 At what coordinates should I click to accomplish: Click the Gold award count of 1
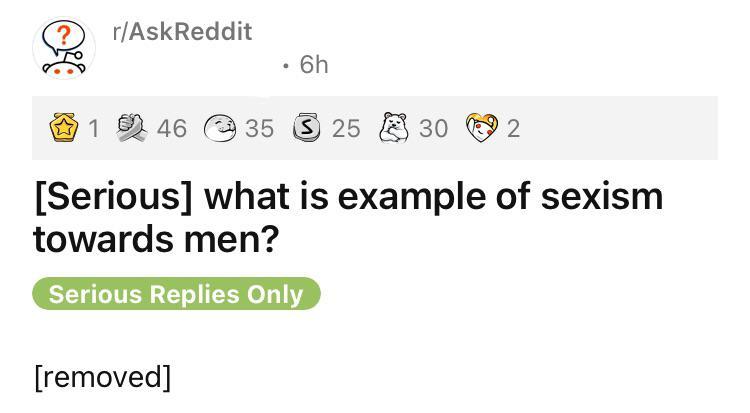93,129
